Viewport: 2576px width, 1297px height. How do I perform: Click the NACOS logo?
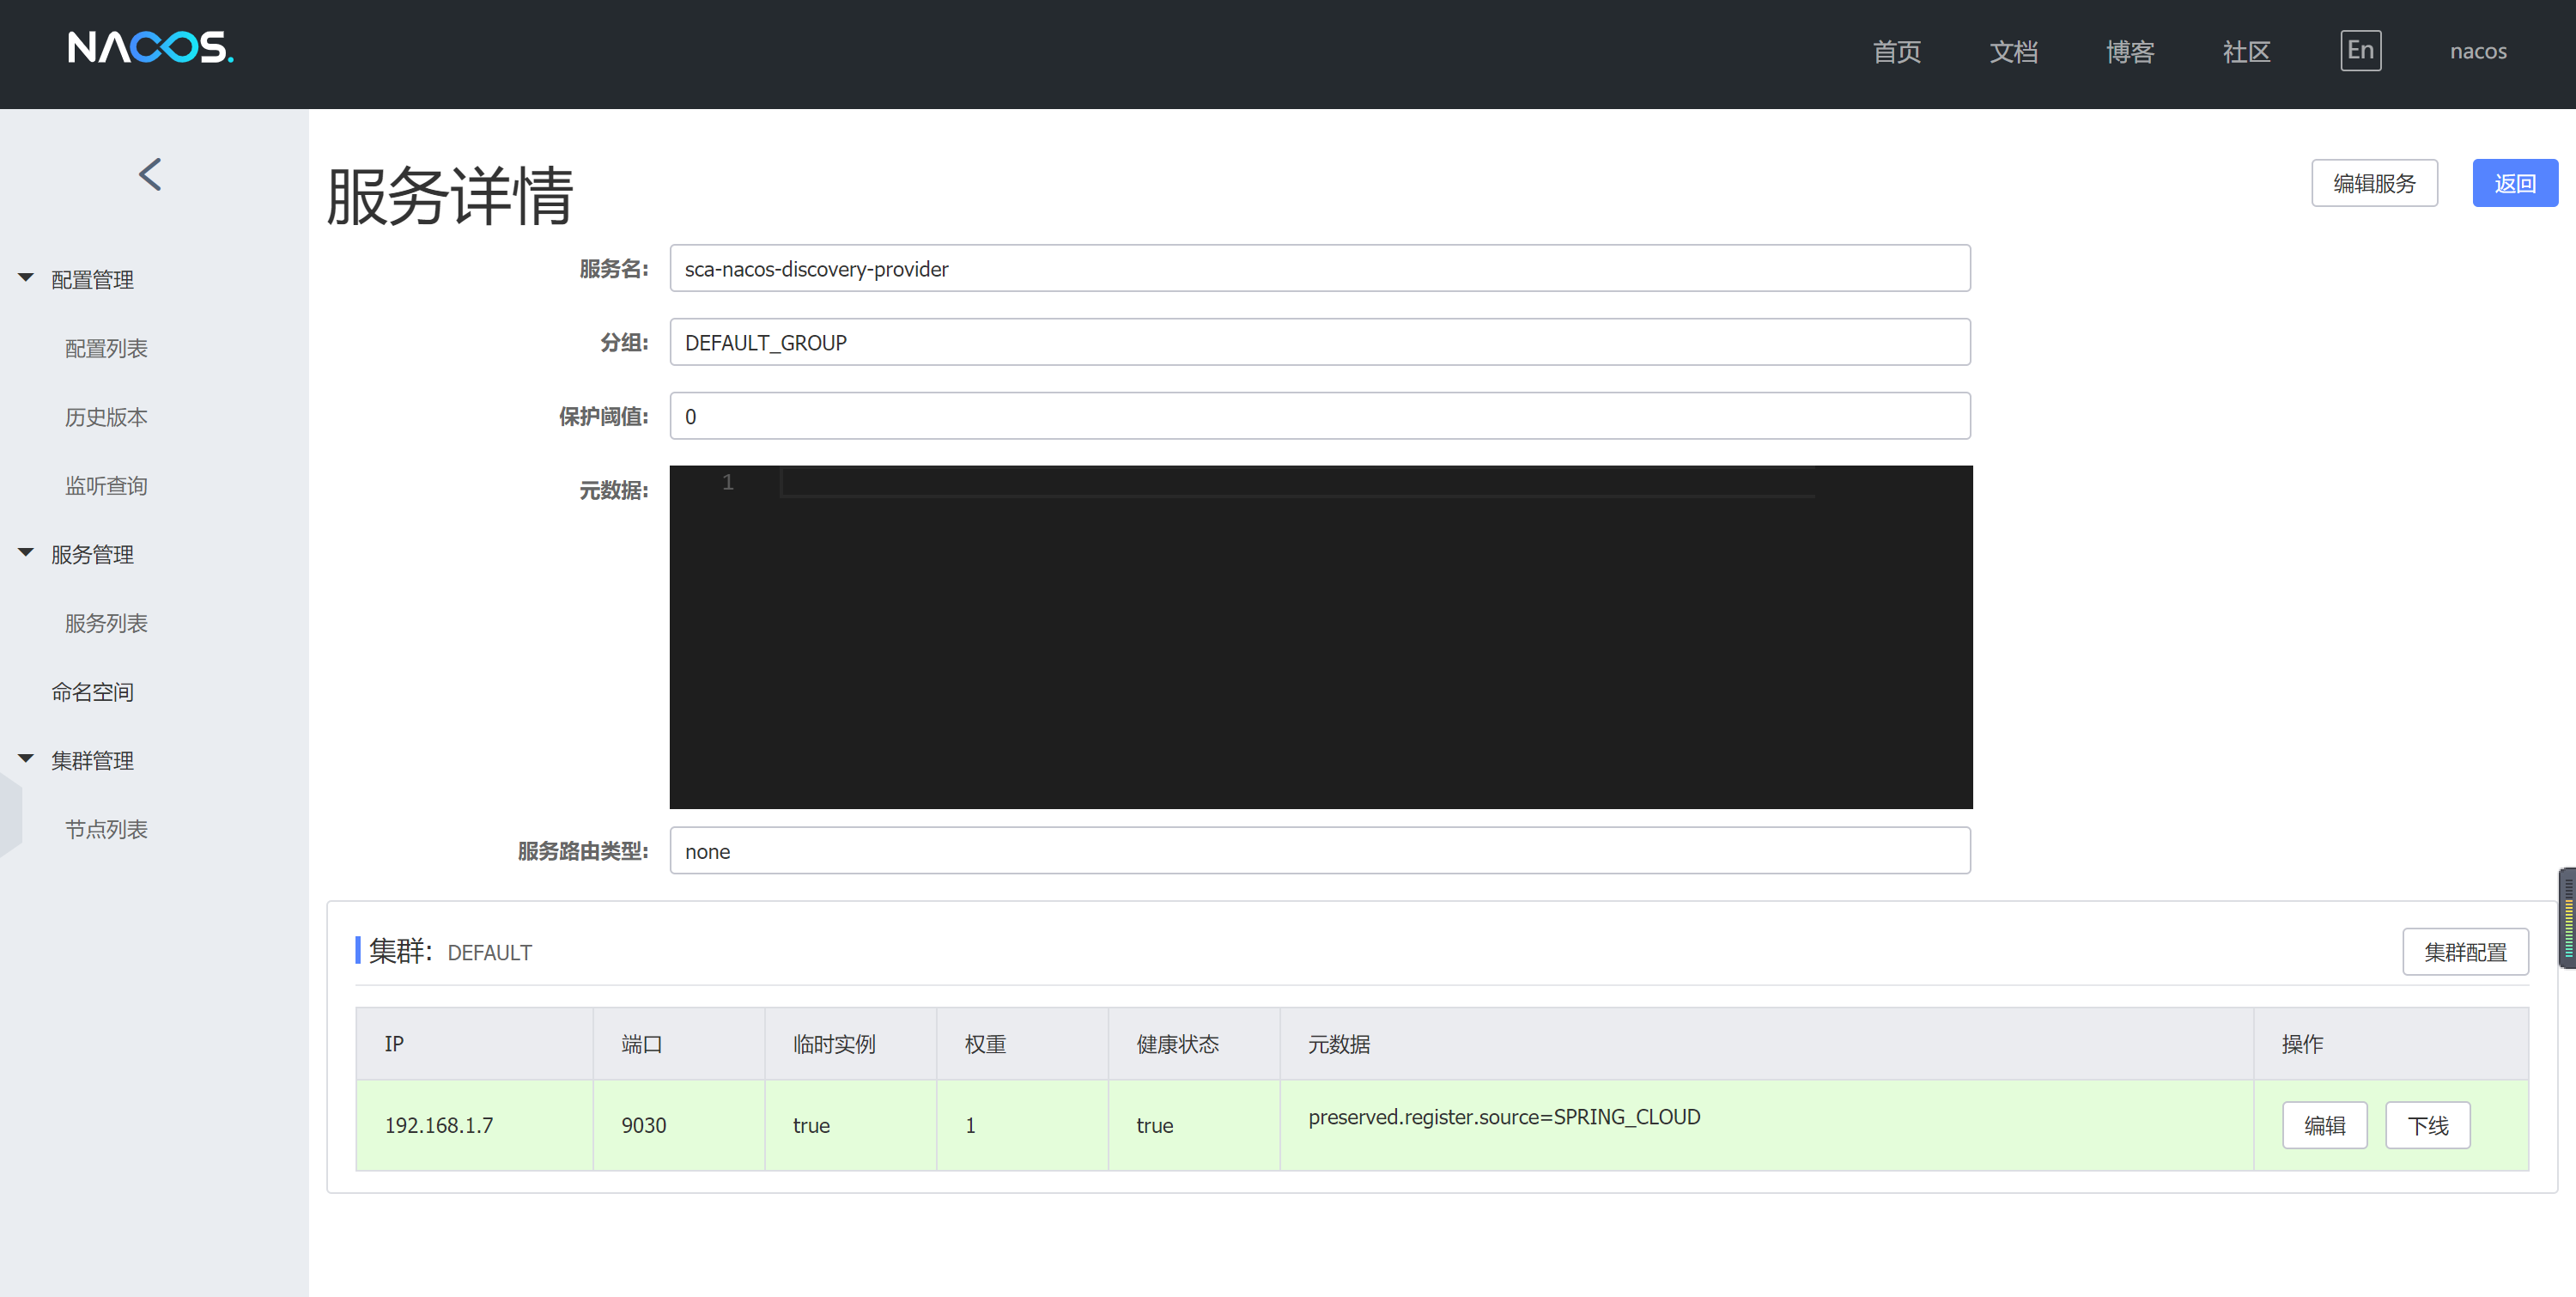tap(150, 47)
